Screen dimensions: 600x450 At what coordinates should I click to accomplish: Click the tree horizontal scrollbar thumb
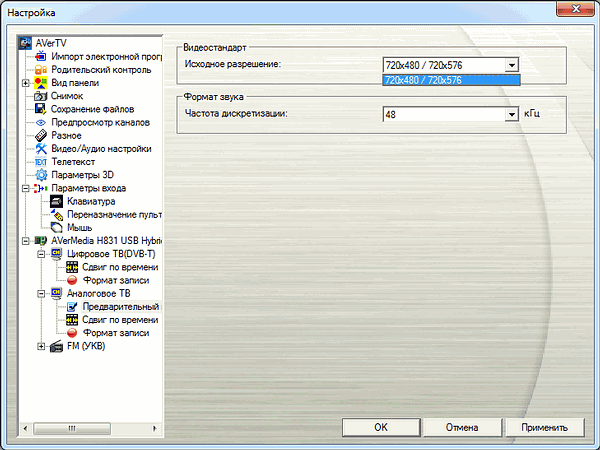point(72,428)
